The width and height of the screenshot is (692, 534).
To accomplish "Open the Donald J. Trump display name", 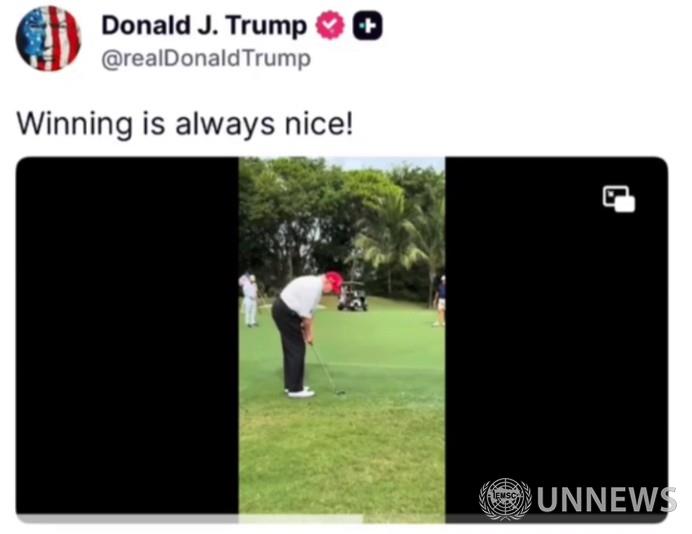I will pyautogui.click(x=204, y=26).
